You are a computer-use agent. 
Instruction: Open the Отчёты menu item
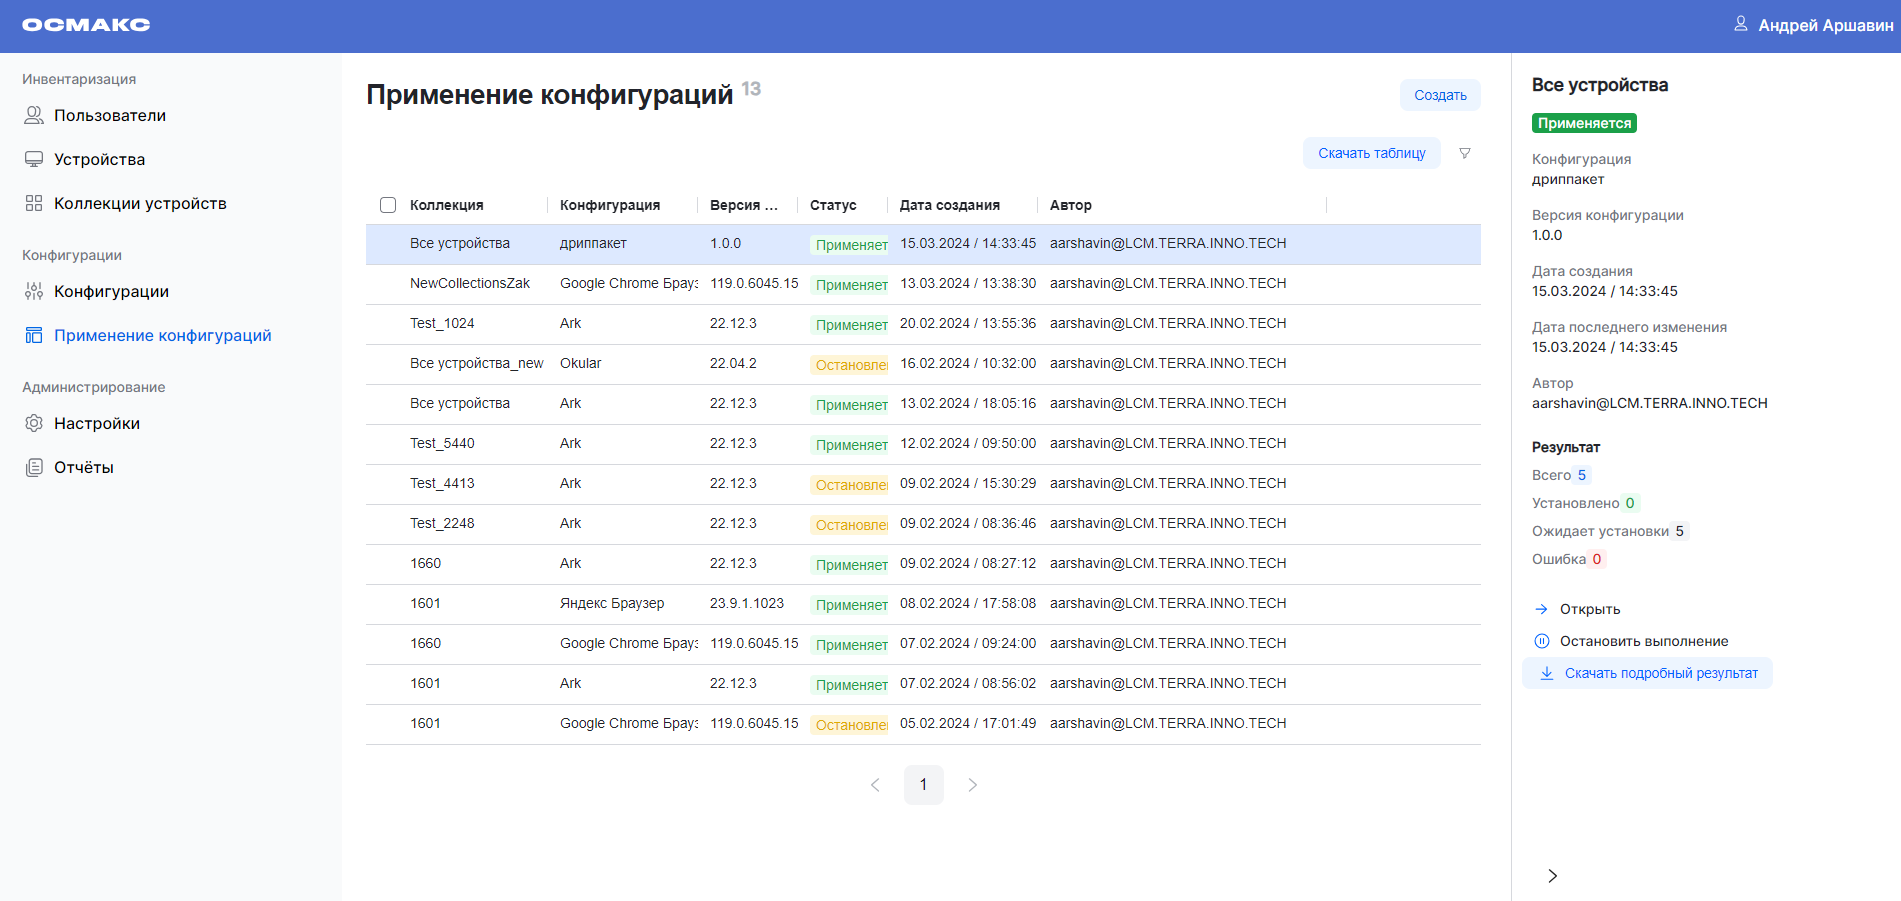(84, 468)
